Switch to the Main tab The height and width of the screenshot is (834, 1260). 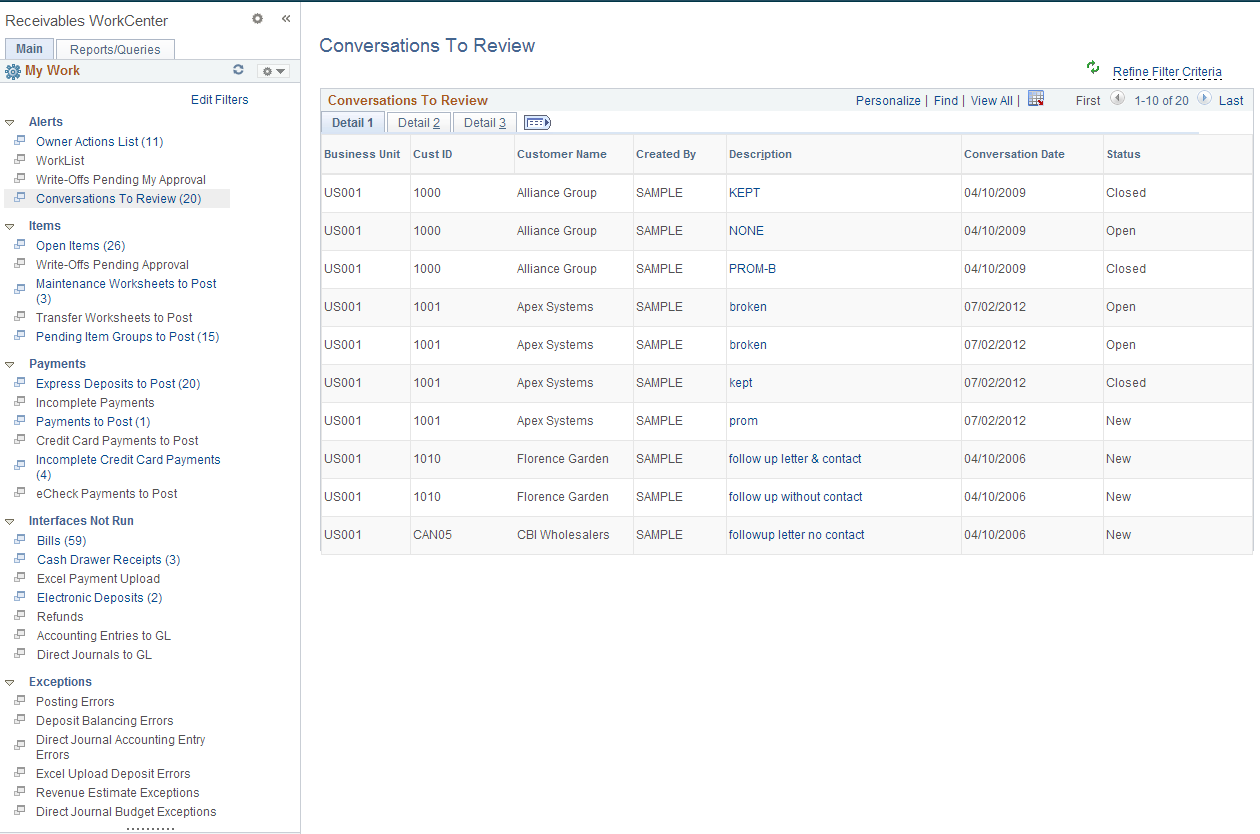(x=30, y=49)
